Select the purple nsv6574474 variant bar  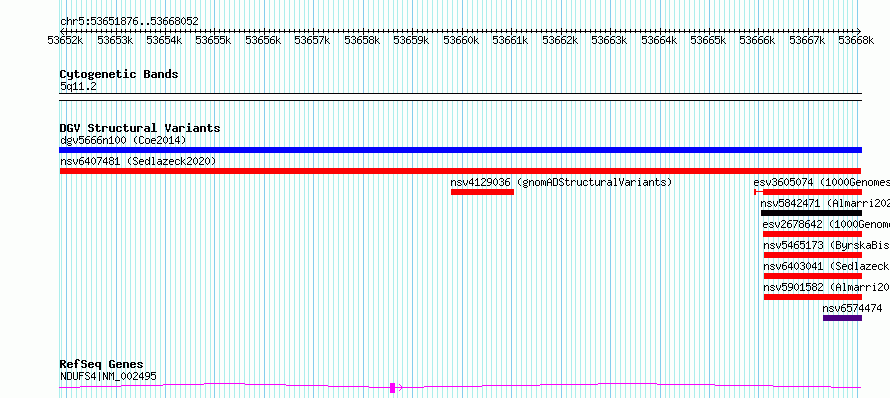(x=842, y=318)
